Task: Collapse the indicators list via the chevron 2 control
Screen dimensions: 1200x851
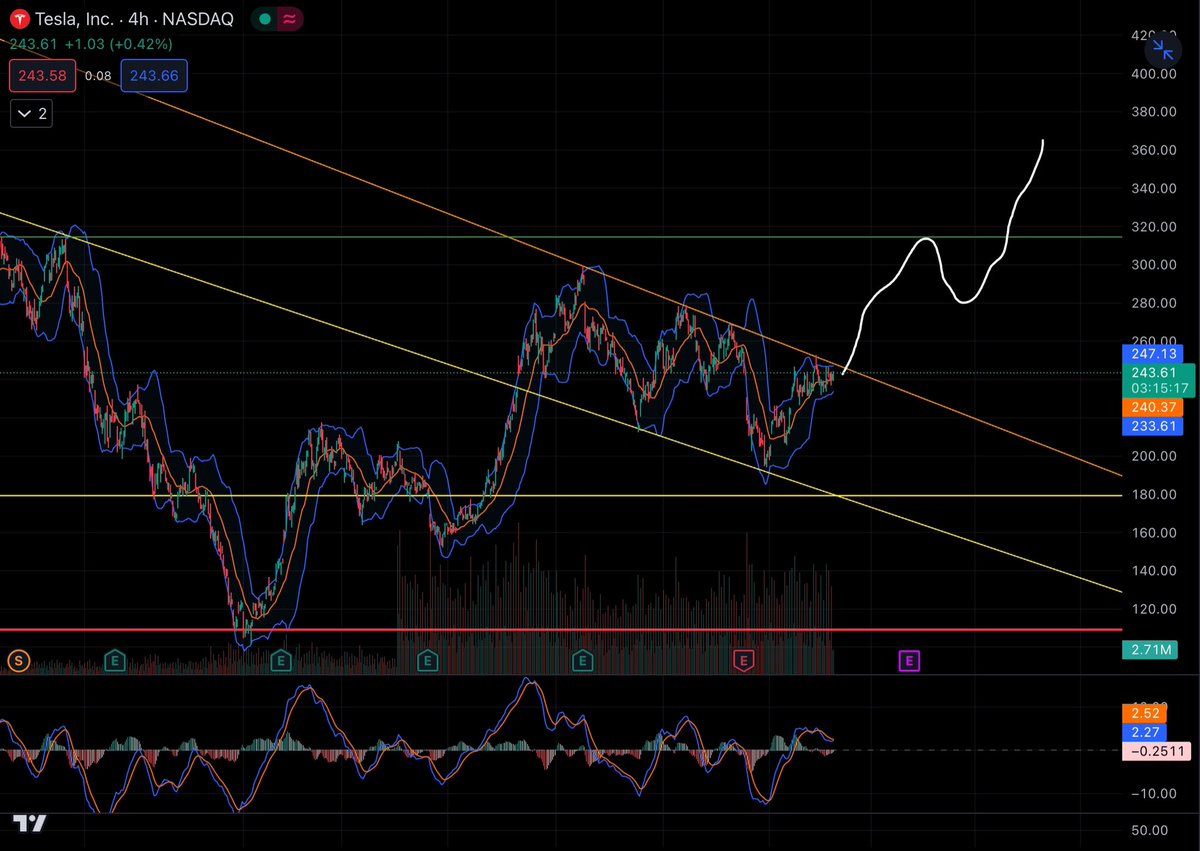Action: point(30,113)
